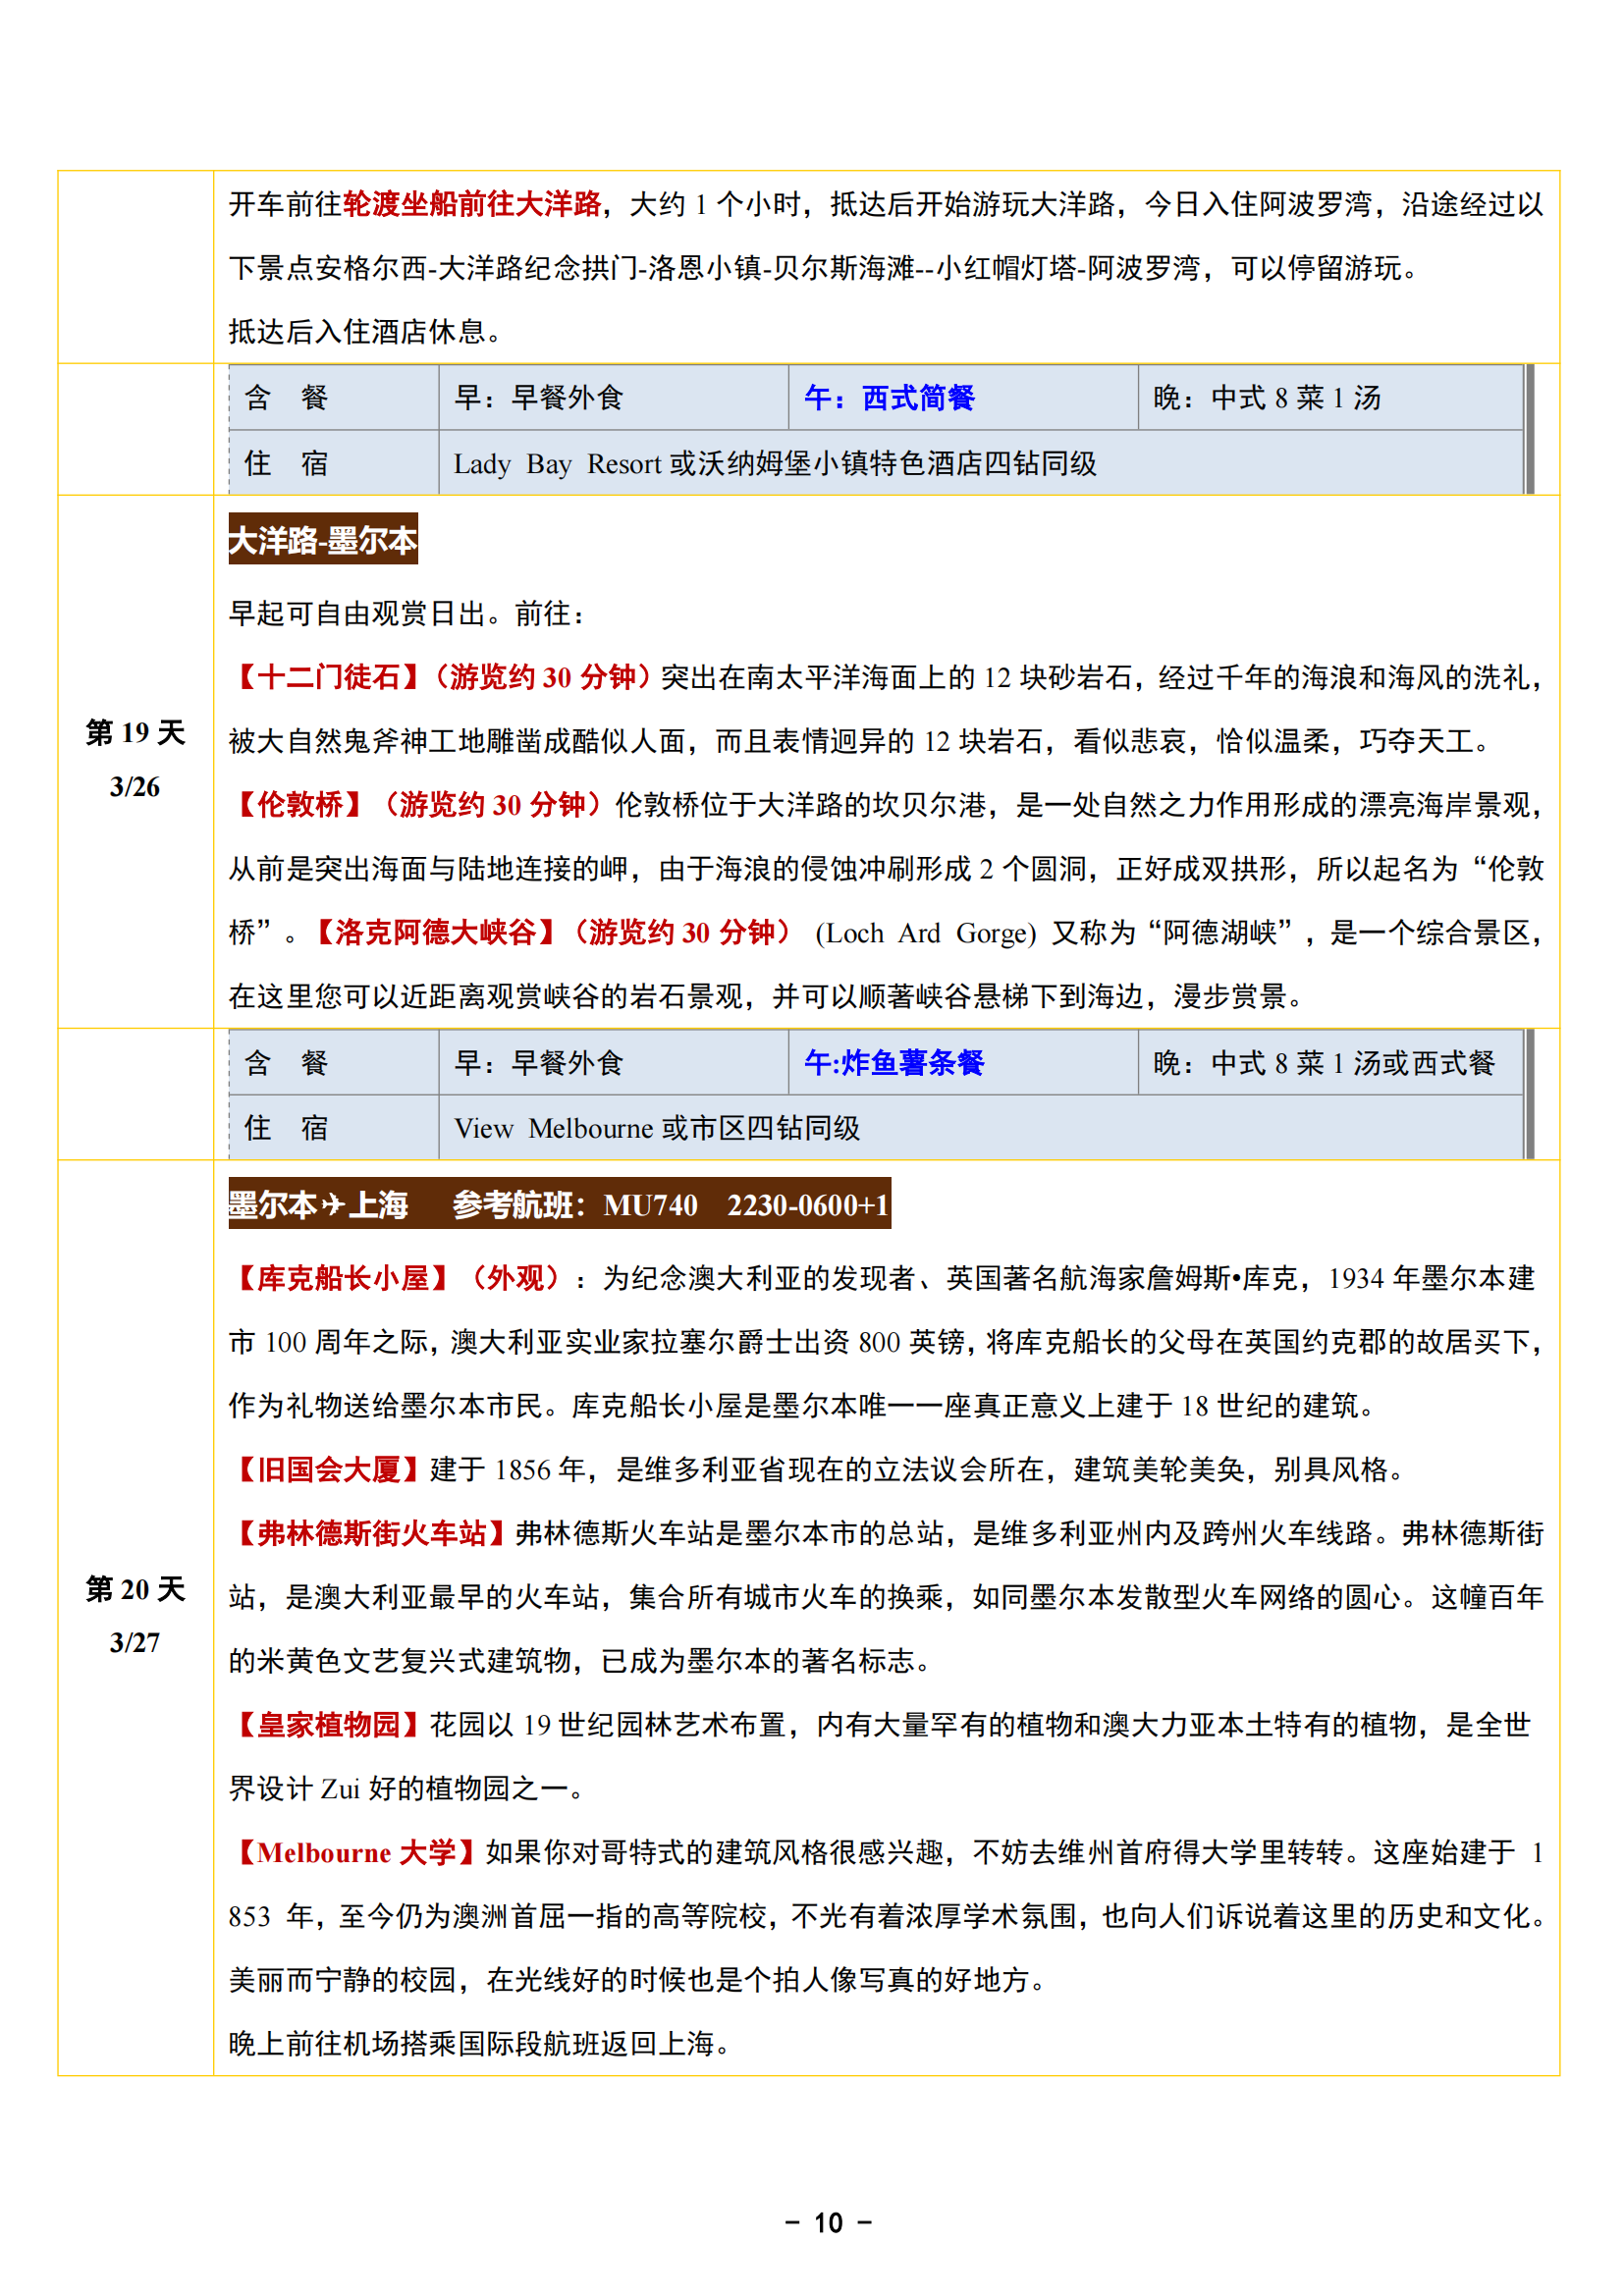Click the red 【旧国会大厦】 attraction title
This screenshot has width=1624, height=2296.
click(x=328, y=1469)
